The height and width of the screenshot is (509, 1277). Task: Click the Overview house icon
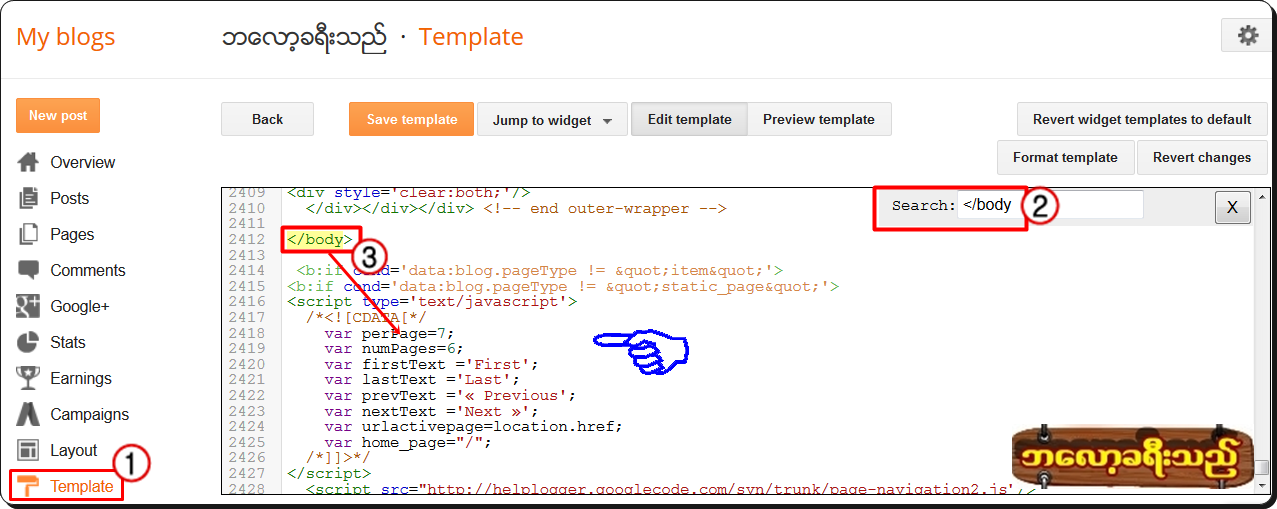(28, 162)
